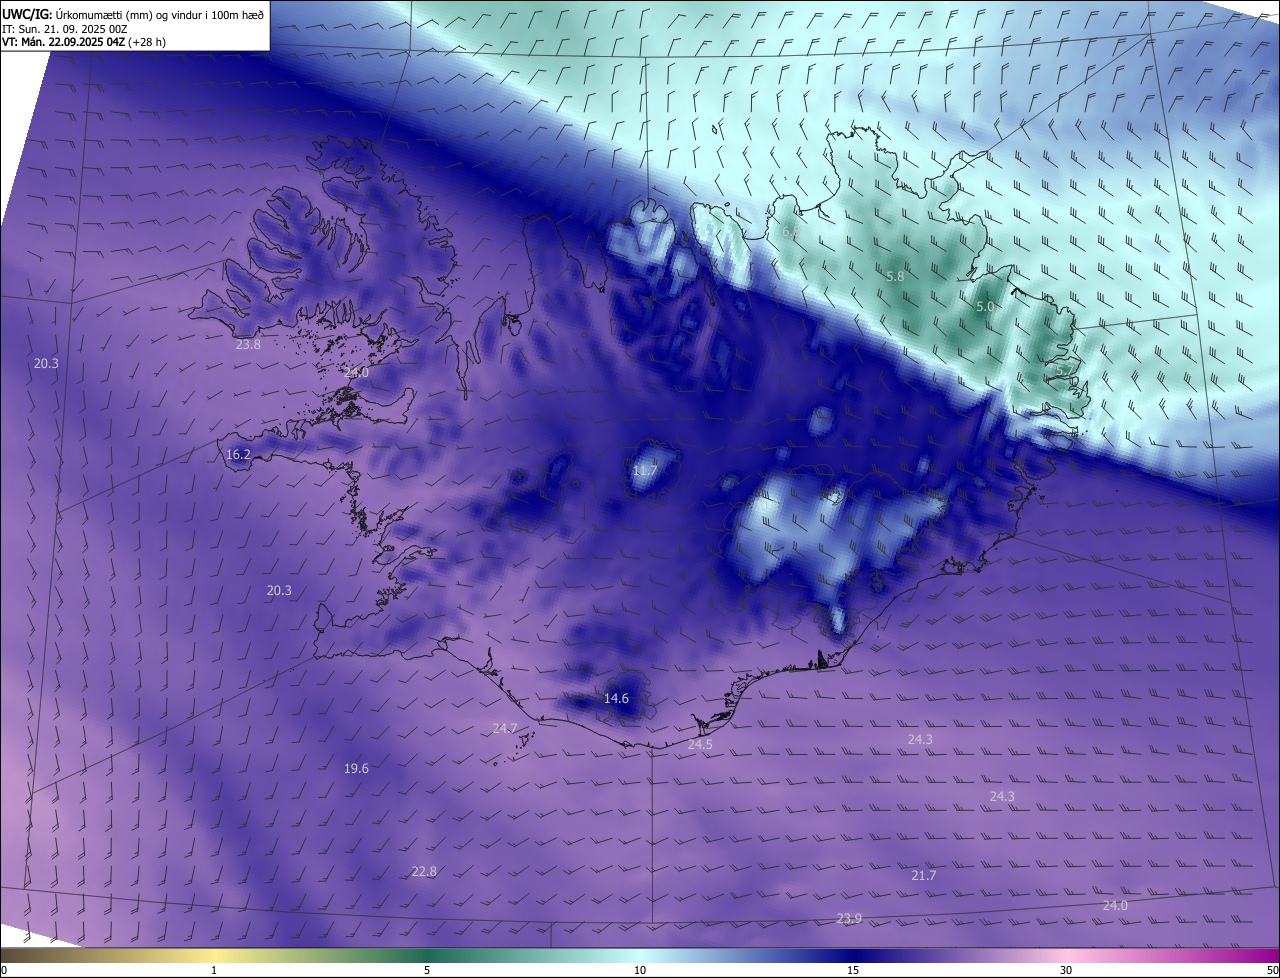Click the map value 5.7
1280x978 pixels.
coord(1066,370)
